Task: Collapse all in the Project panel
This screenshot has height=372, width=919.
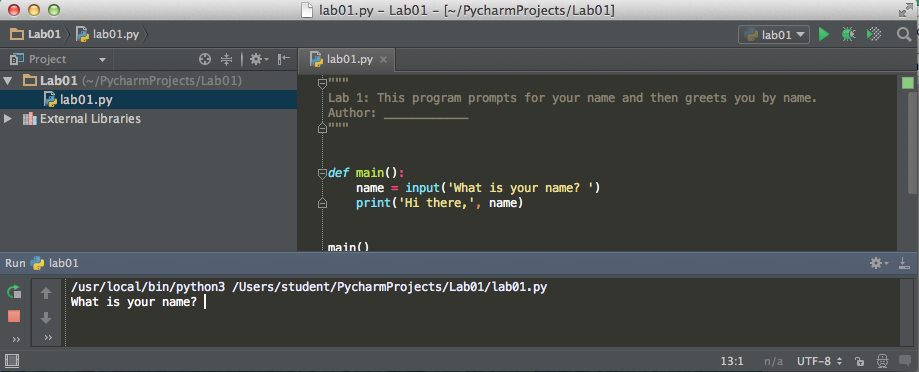Action: 227,59
